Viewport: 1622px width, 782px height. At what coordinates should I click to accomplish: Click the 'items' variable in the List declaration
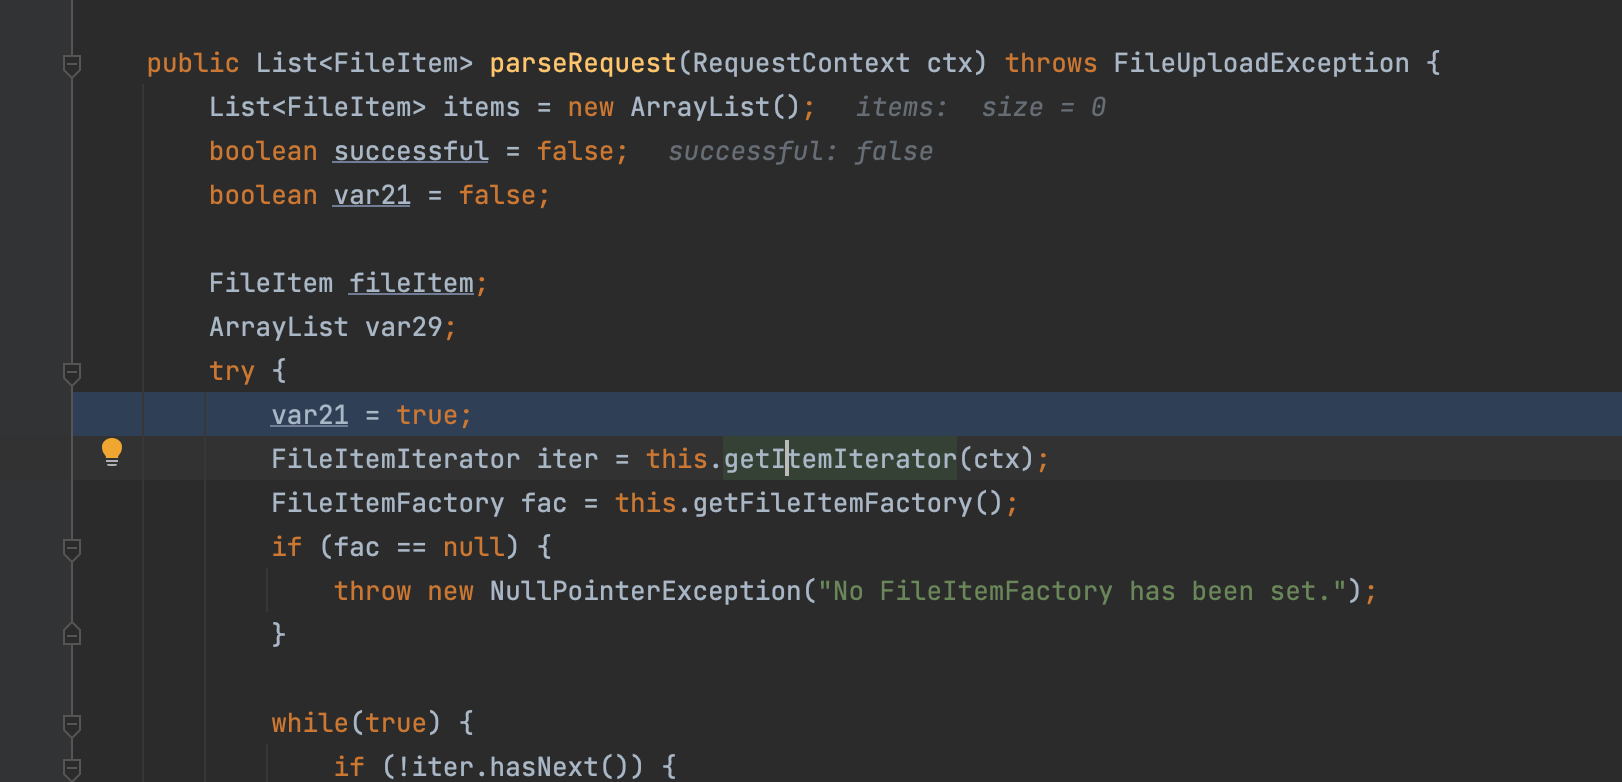(481, 107)
